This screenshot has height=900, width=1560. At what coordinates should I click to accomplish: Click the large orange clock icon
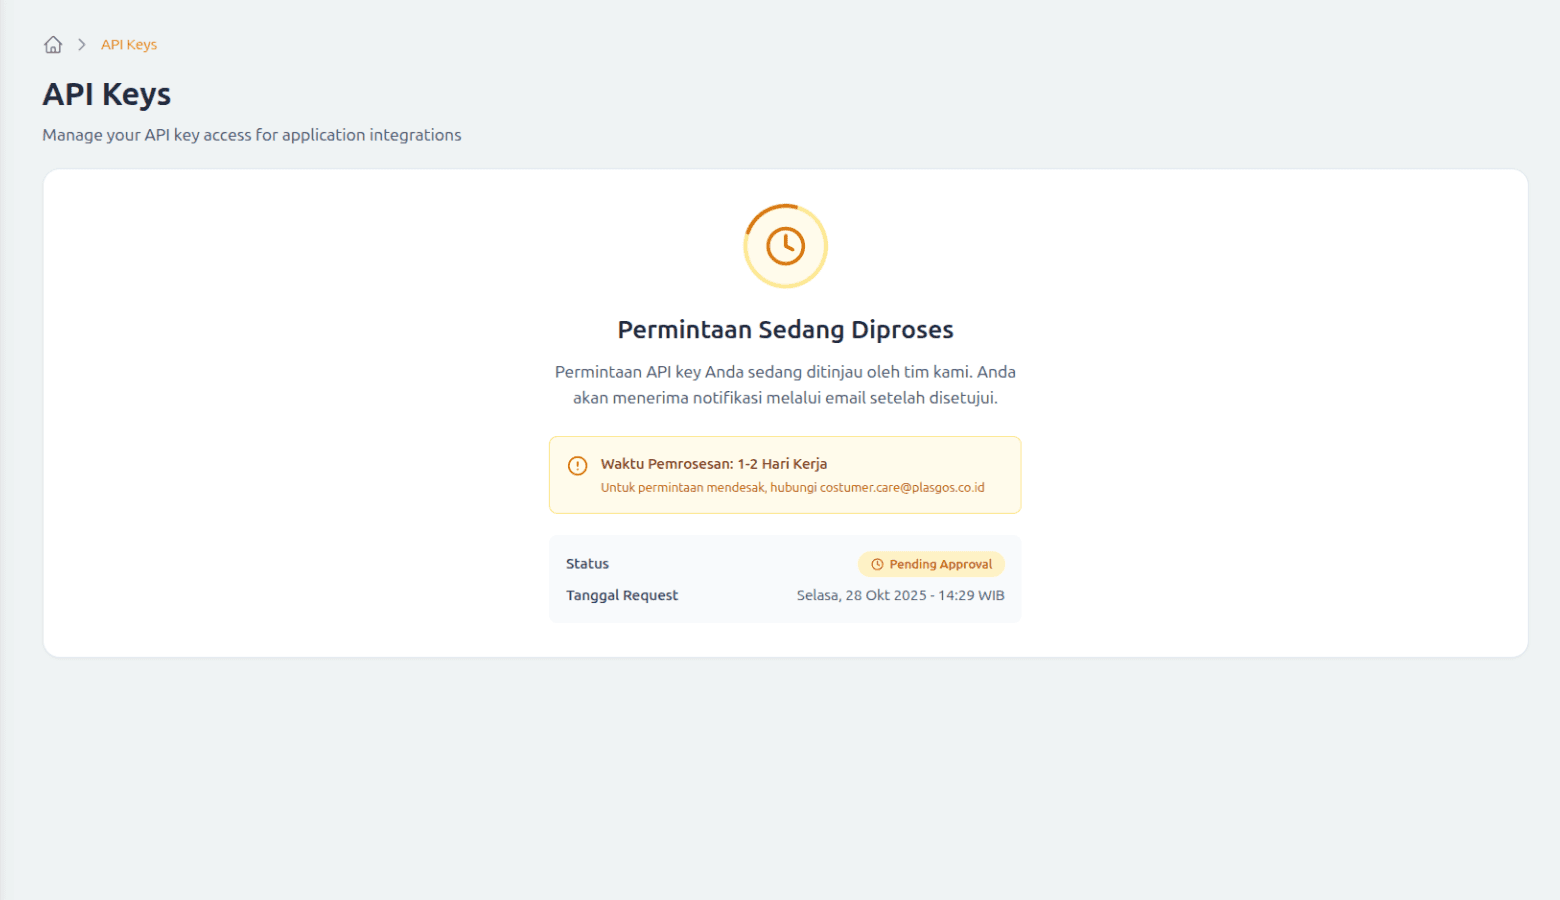(x=785, y=246)
